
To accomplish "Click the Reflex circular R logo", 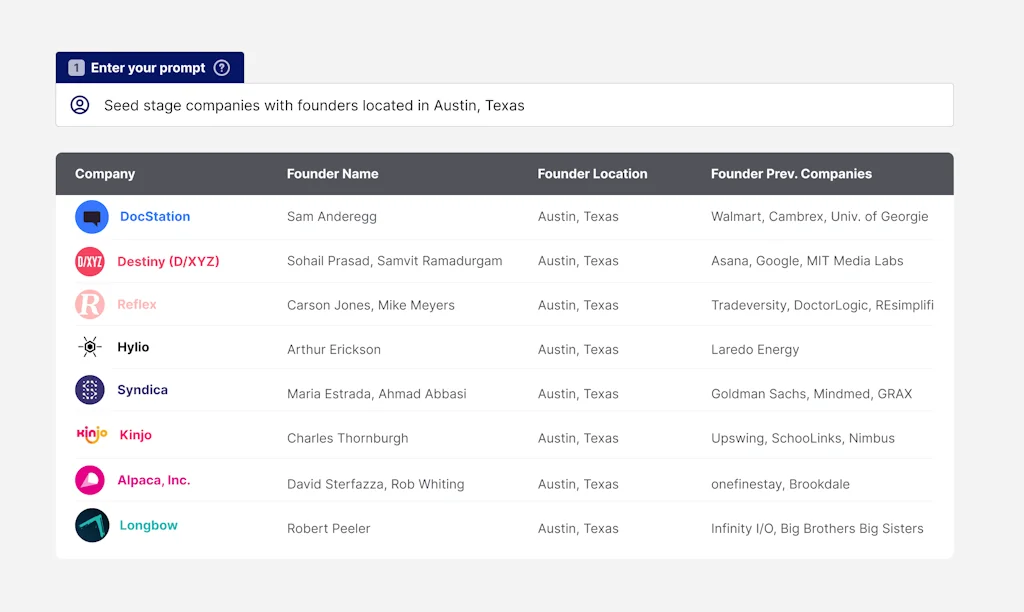I will tap(91, 305).
